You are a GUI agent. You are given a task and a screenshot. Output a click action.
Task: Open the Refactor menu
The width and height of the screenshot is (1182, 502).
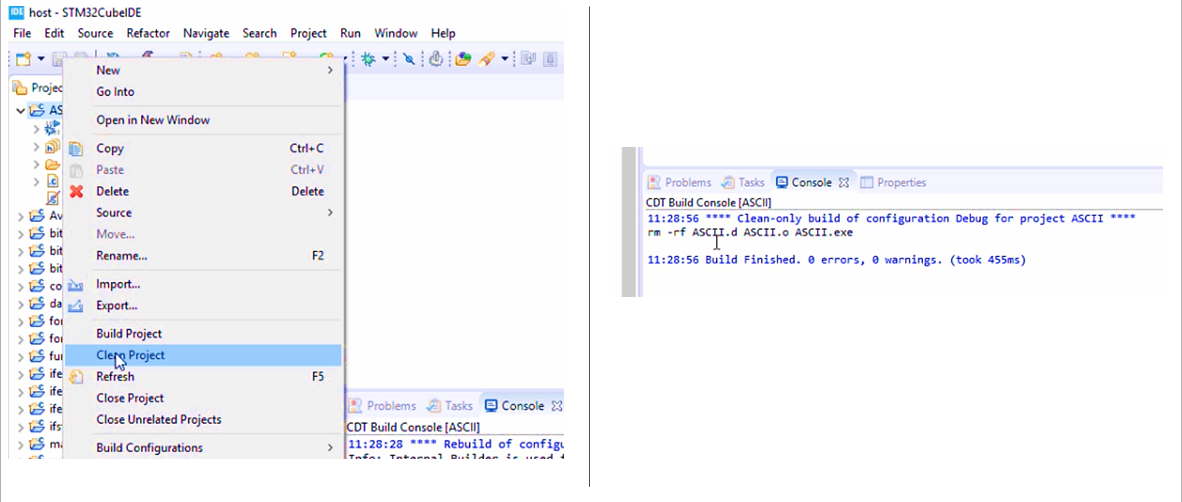148,33
